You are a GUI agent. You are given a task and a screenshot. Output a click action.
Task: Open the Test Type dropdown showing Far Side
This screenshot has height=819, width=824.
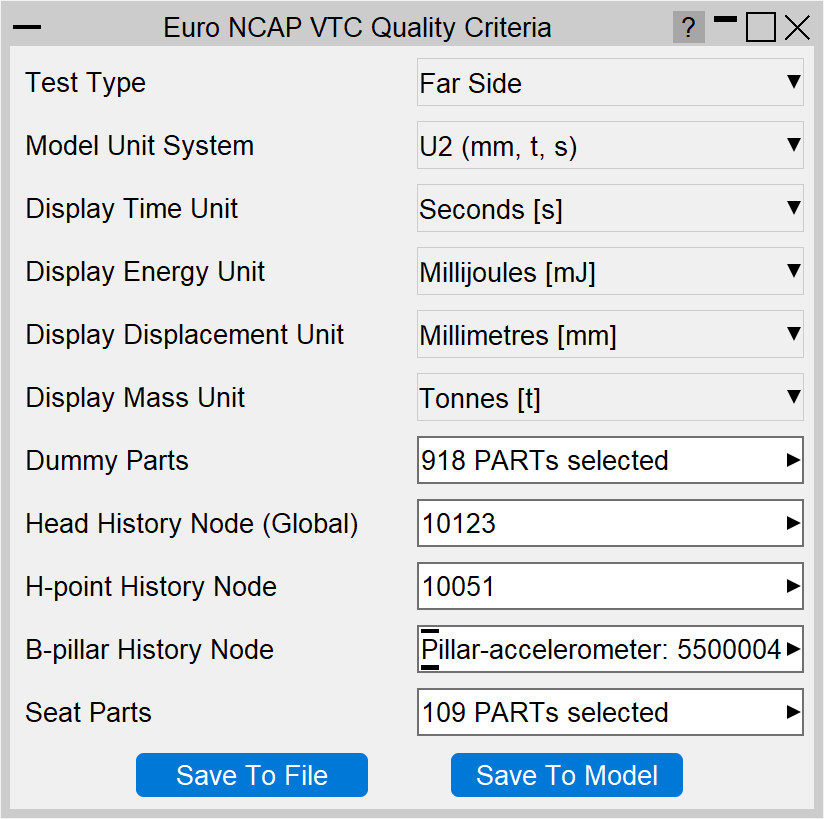[x=610, y=83]
